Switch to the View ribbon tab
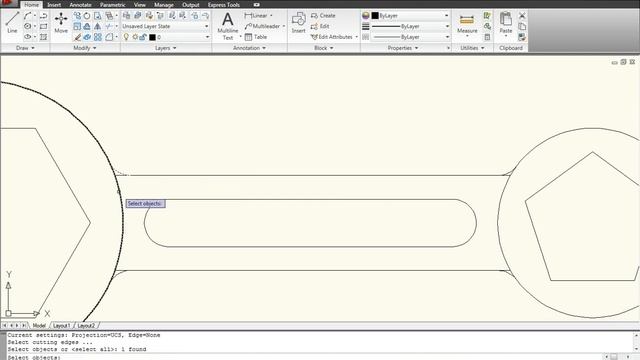Screen dimensions: 640x360 tap(140, 5)
